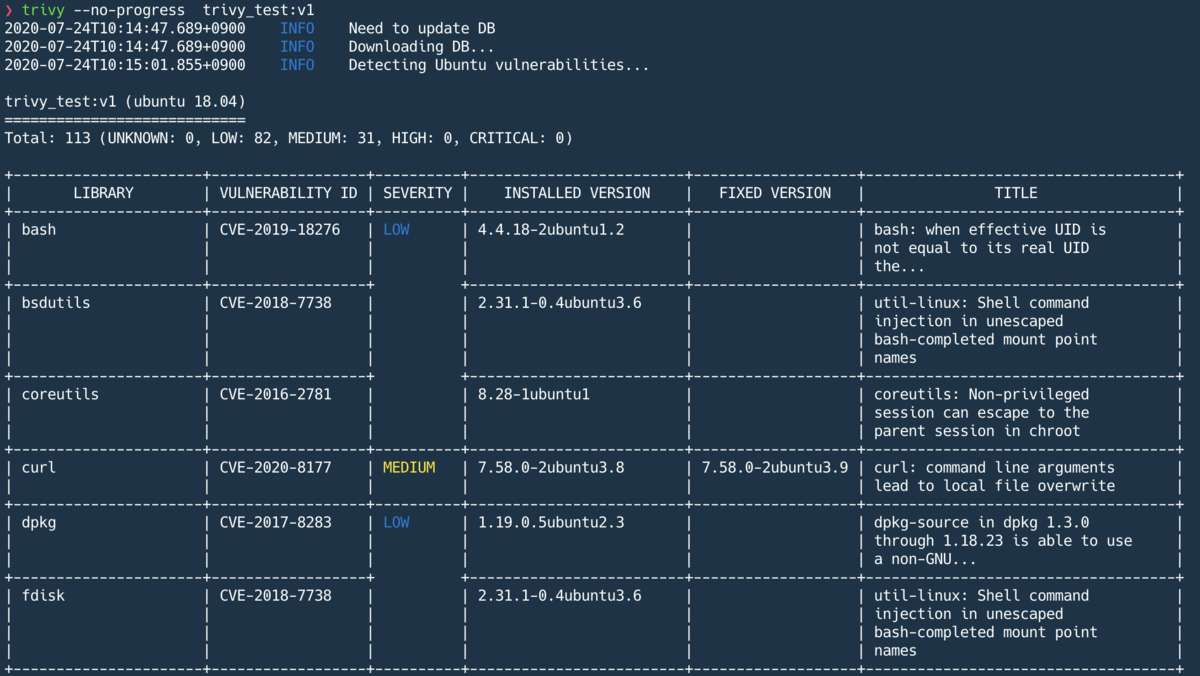Click the FIXED VERSION column header
This screenshot has width=1200, height=676.
775,193
